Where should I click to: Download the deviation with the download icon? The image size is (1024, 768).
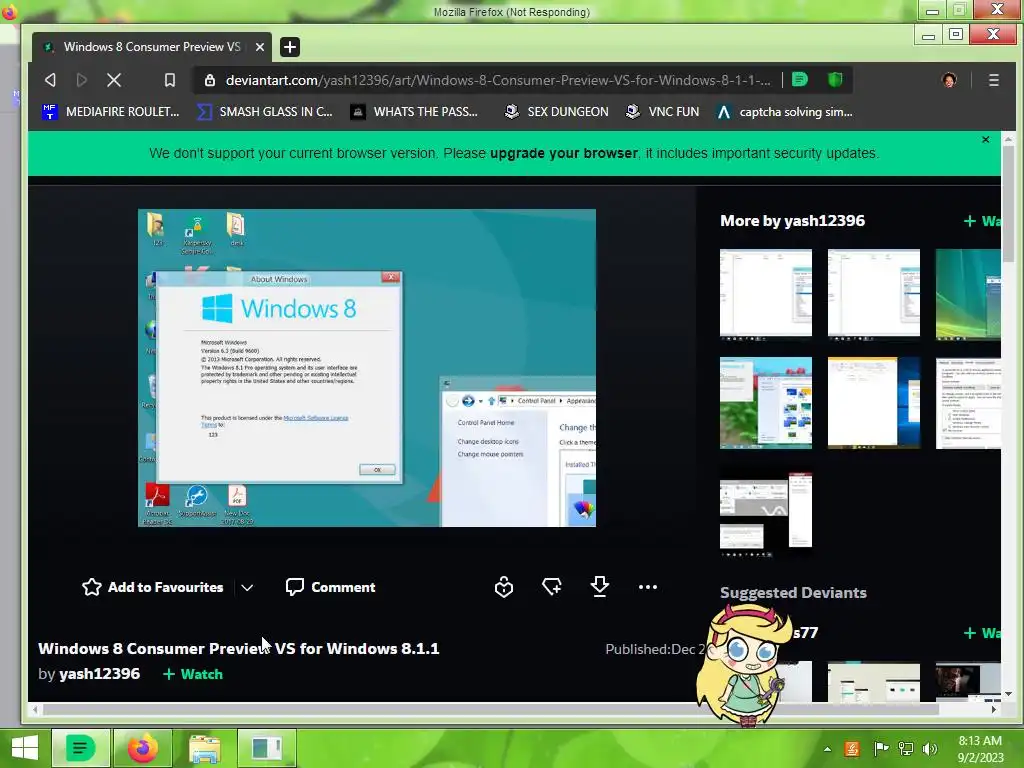(x=600, y=586)
